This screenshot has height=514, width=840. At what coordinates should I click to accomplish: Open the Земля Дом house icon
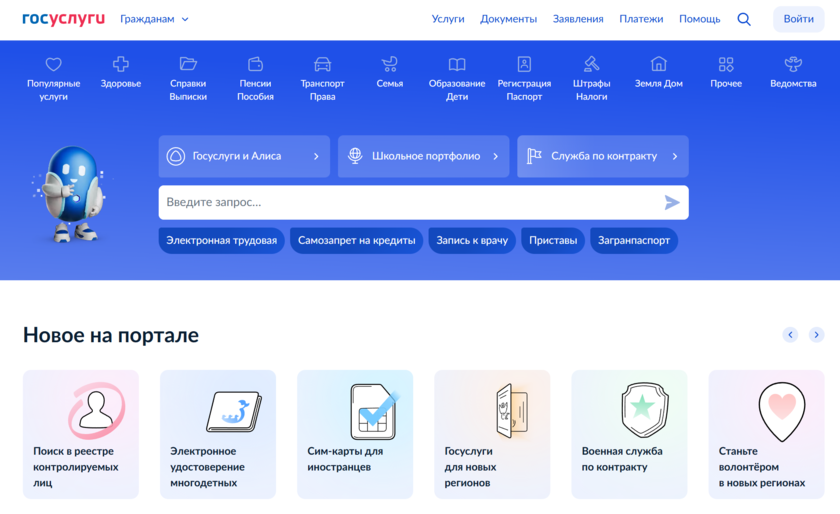point(658,65)
